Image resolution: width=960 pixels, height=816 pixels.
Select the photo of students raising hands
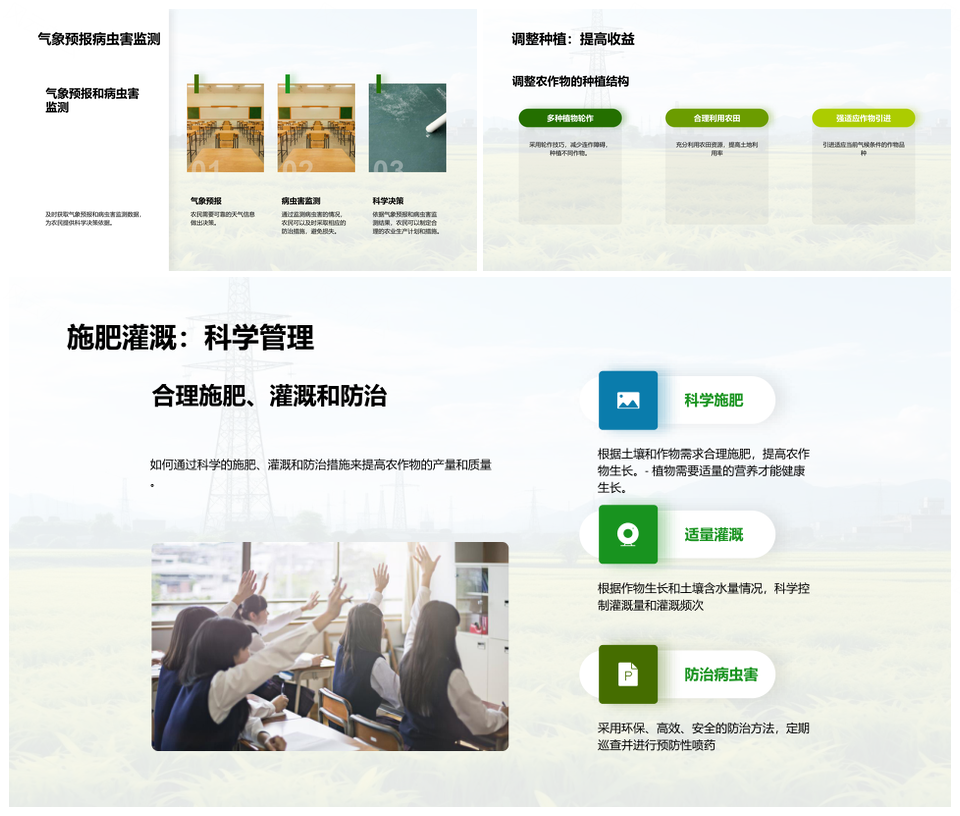330,646
